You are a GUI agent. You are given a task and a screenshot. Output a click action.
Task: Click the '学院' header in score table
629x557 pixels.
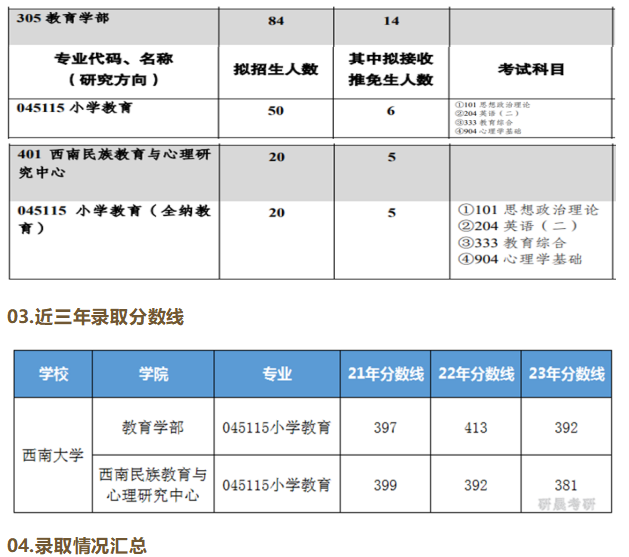153,374
